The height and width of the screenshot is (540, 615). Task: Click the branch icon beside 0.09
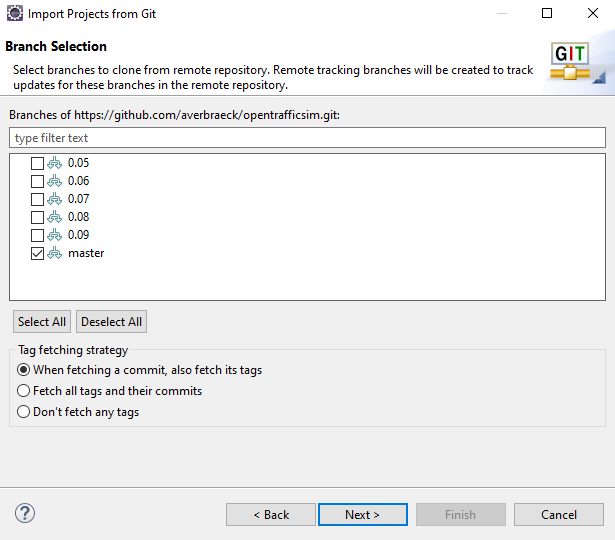(55, 235)
